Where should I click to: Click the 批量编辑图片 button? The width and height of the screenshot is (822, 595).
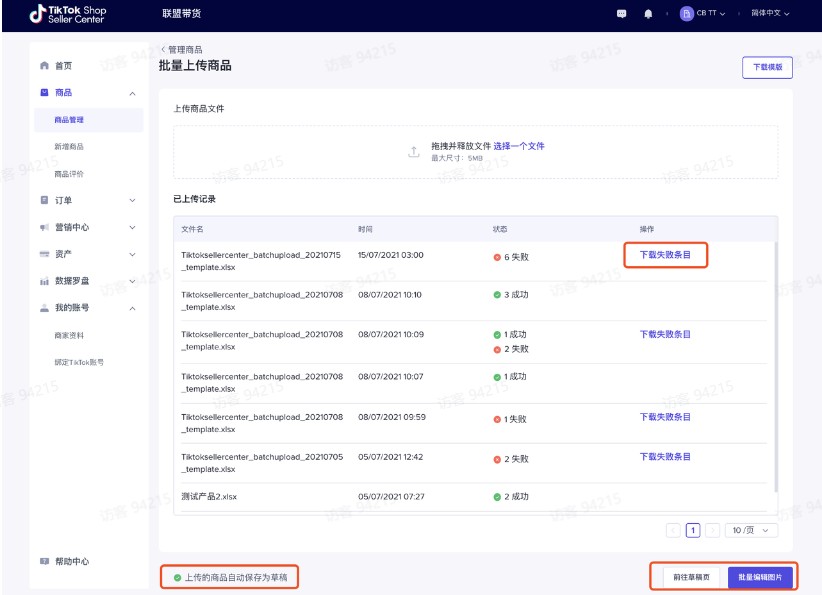click(760, 577)
